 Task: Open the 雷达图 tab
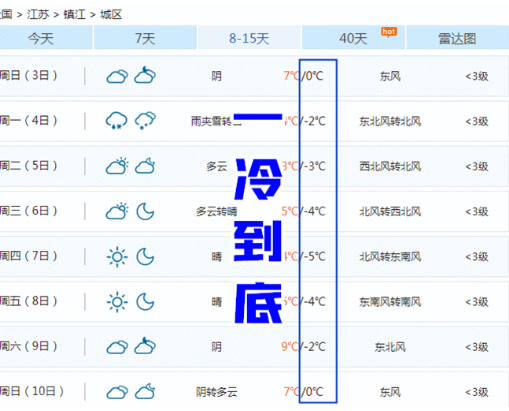[457, 38]
